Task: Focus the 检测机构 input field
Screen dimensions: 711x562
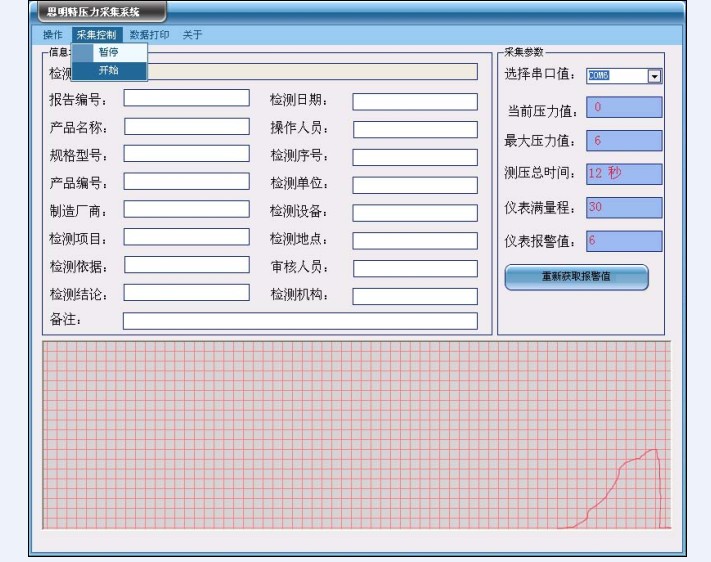Action: 415,297
